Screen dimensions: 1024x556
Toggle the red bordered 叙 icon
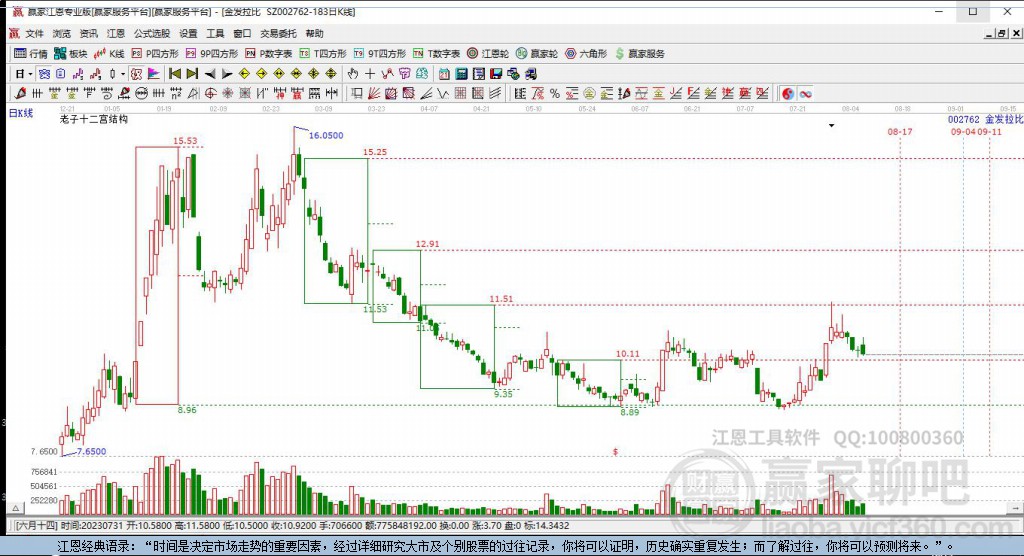(136, 74)
